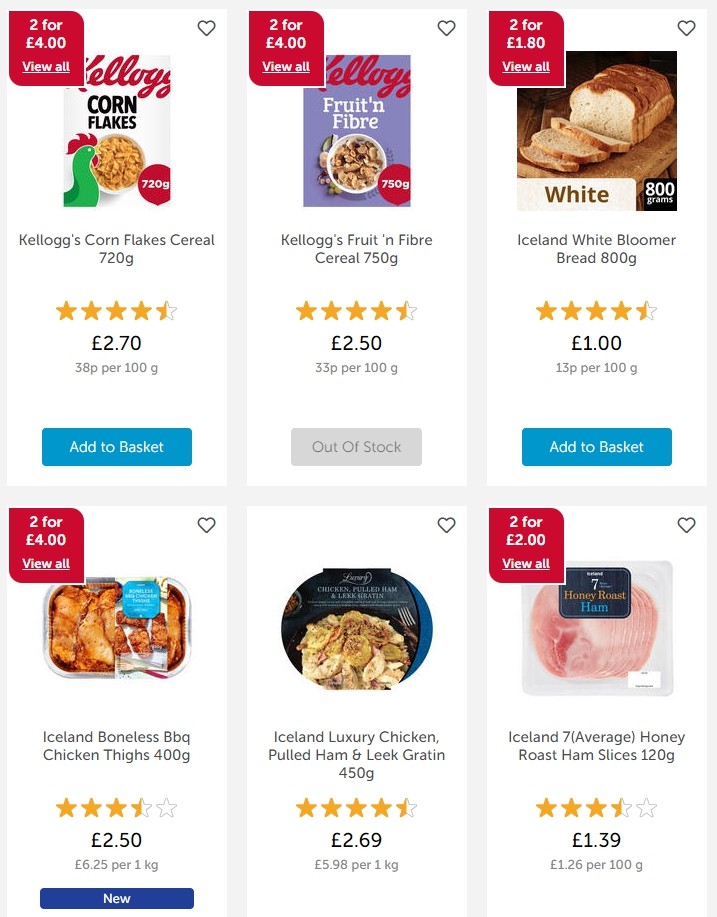Open the Honey Roast Ham product image
The width and height of the screenshot is (717, 917).
point(596,629)
